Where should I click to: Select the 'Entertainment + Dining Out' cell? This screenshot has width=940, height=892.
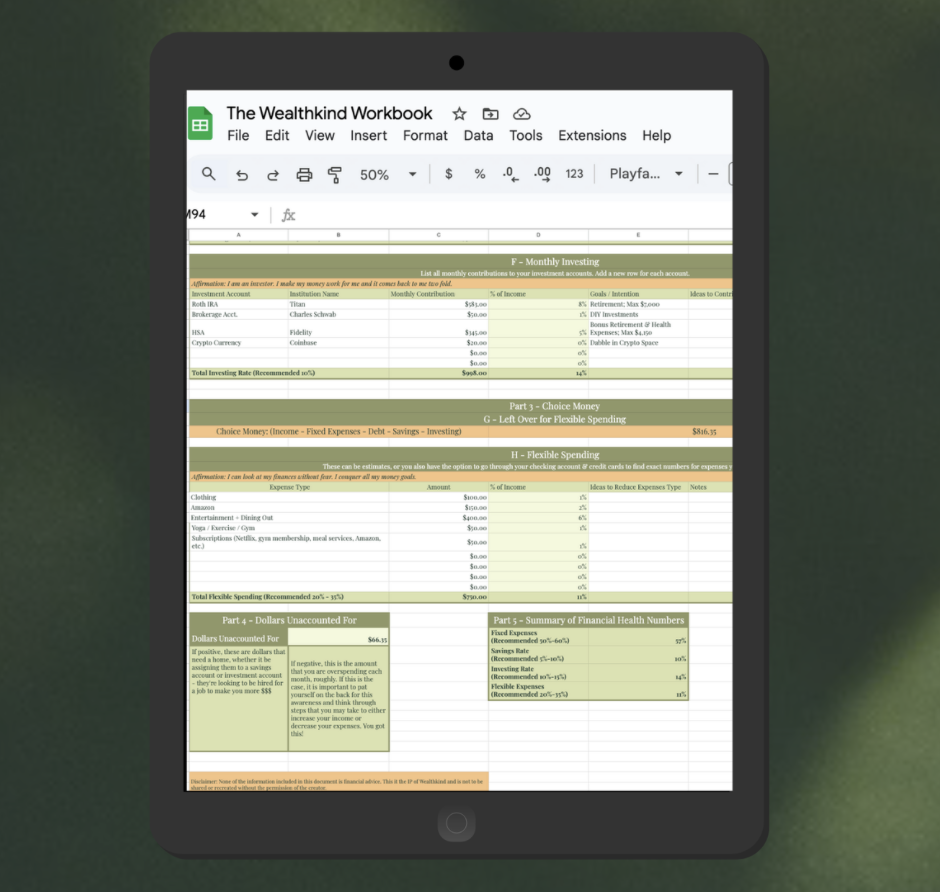click(x=289, y=518)
